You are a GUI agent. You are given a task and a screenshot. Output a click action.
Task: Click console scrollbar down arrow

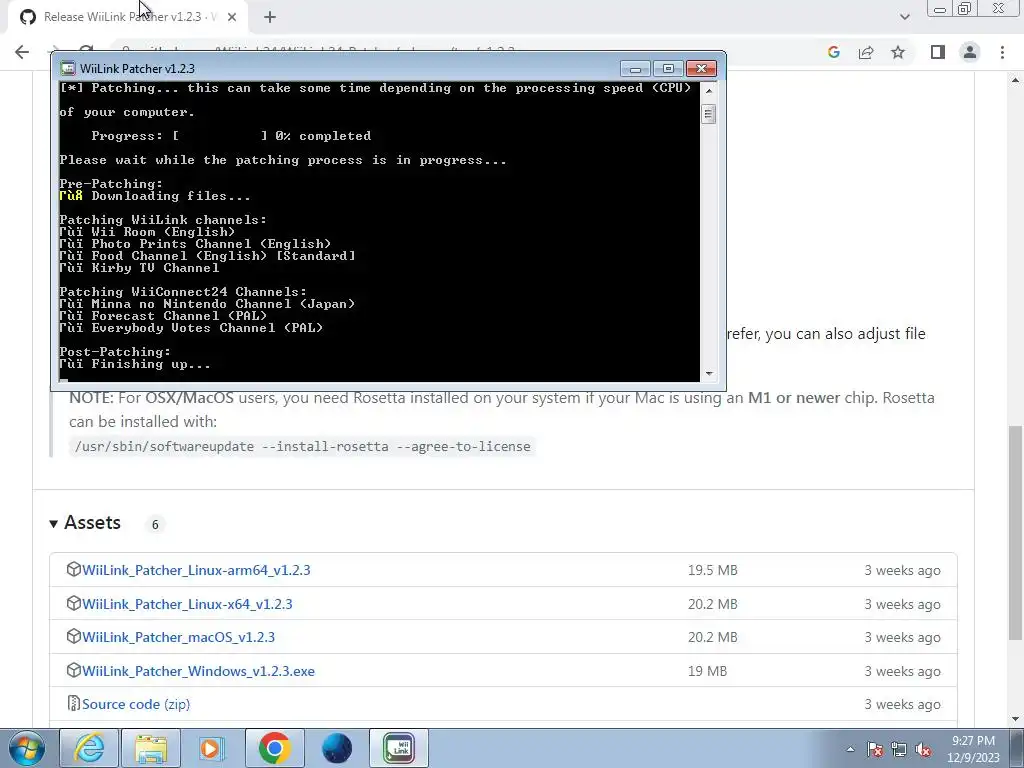click(709, 374)
